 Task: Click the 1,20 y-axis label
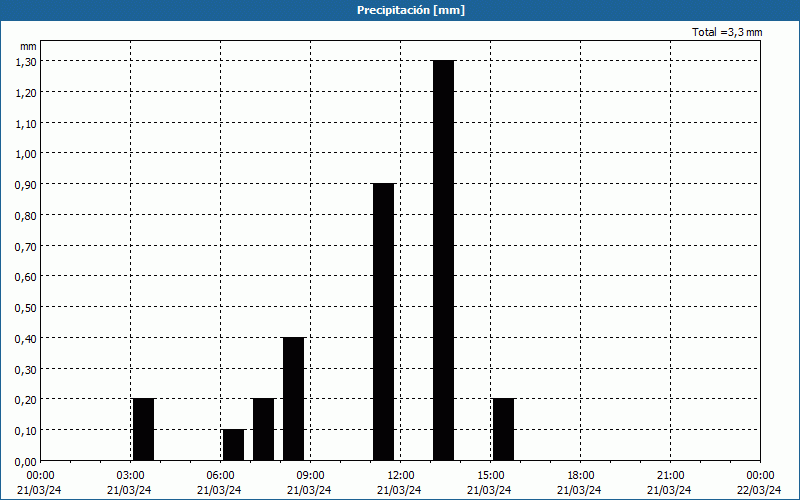click(x=26, y=93)
